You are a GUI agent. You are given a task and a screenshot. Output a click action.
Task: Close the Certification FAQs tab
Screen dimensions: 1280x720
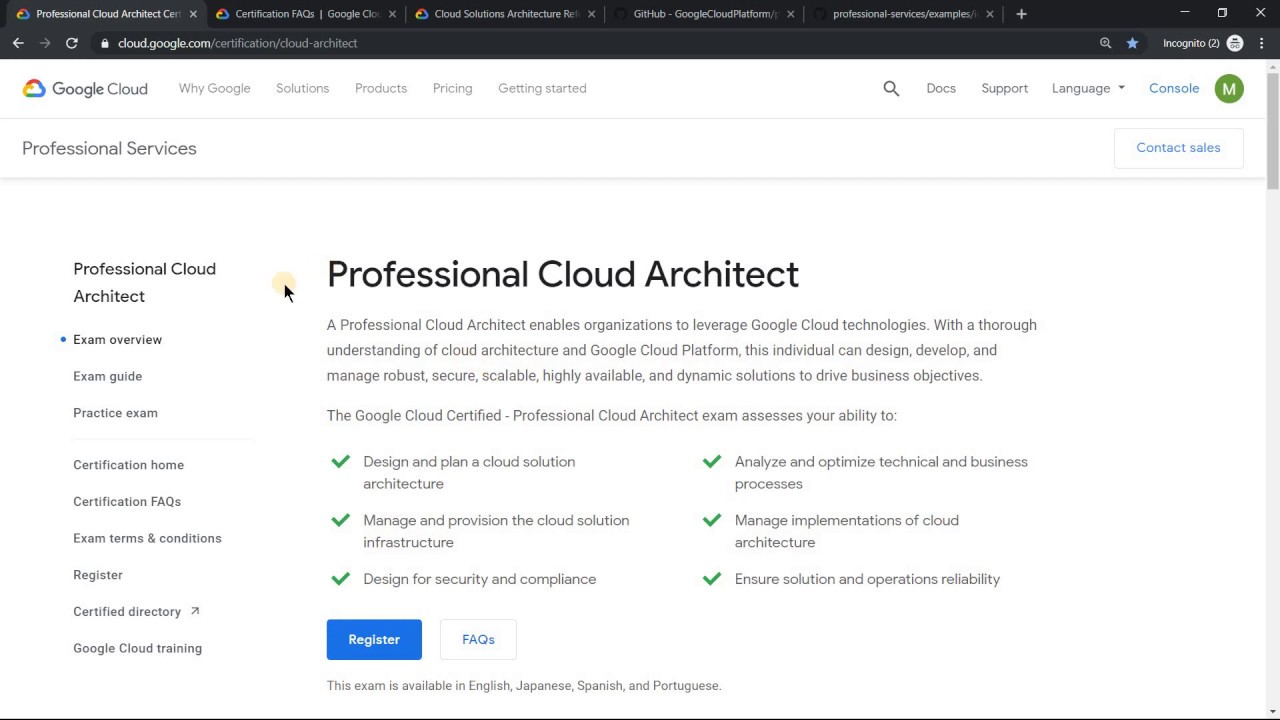point(392,14)
